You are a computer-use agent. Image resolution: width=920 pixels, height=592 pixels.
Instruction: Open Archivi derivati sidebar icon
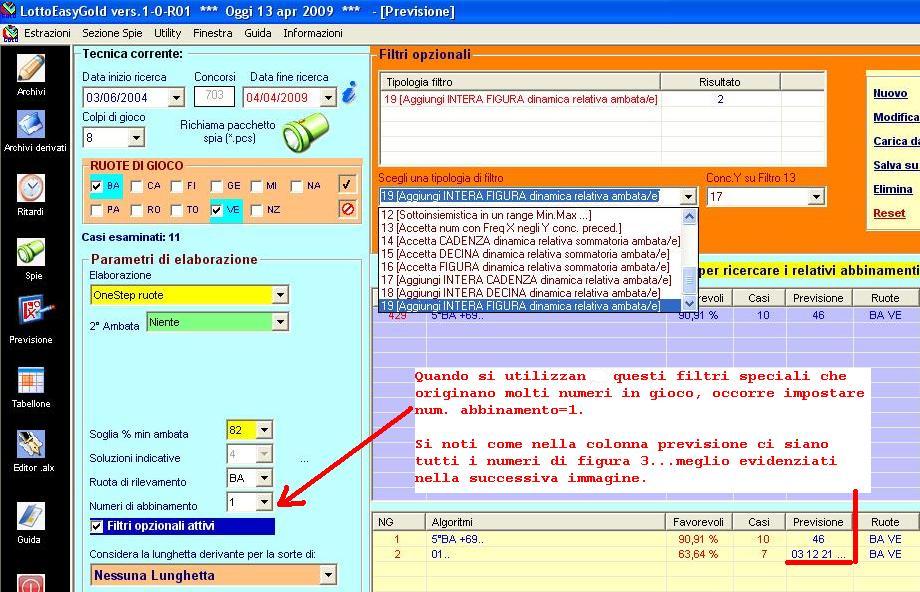[x=31, y=125]
